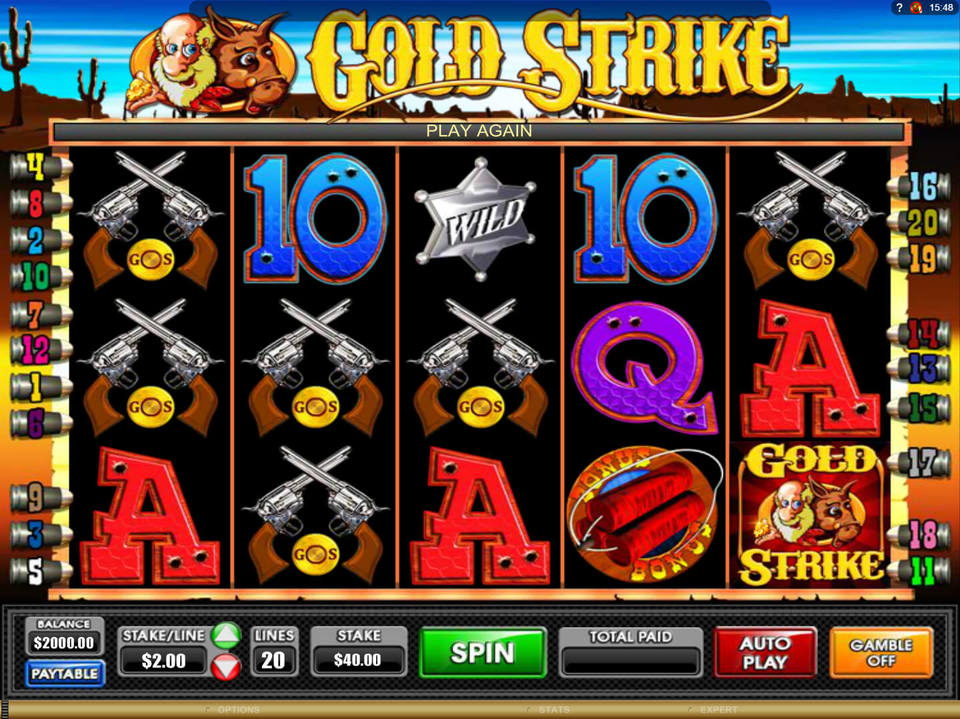Viewport: 960px width, 719px height.
Task: Open the STATS tab at bottom
Action: [552, 710]
